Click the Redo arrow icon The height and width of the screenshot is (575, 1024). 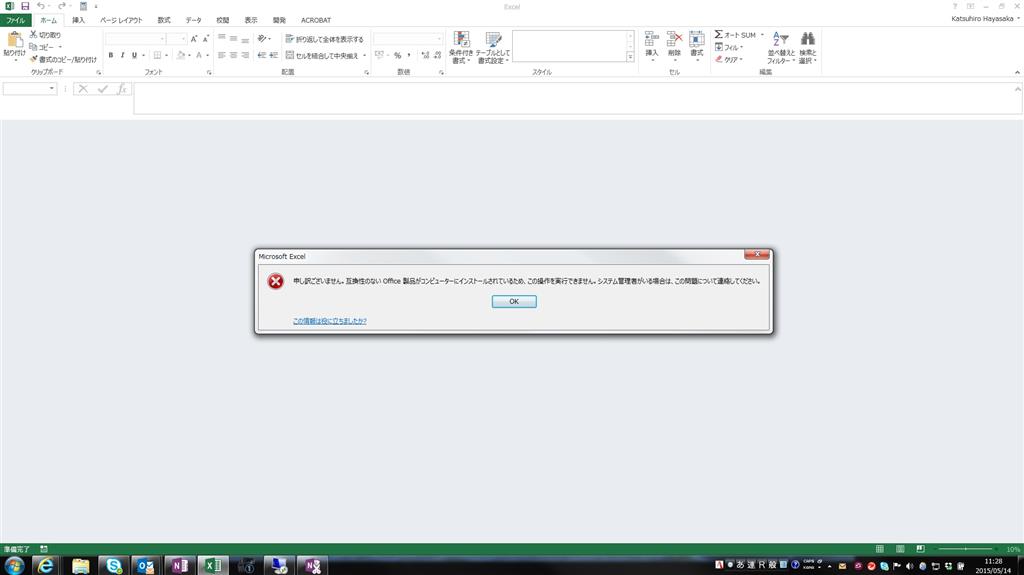(x=61, y=6)
